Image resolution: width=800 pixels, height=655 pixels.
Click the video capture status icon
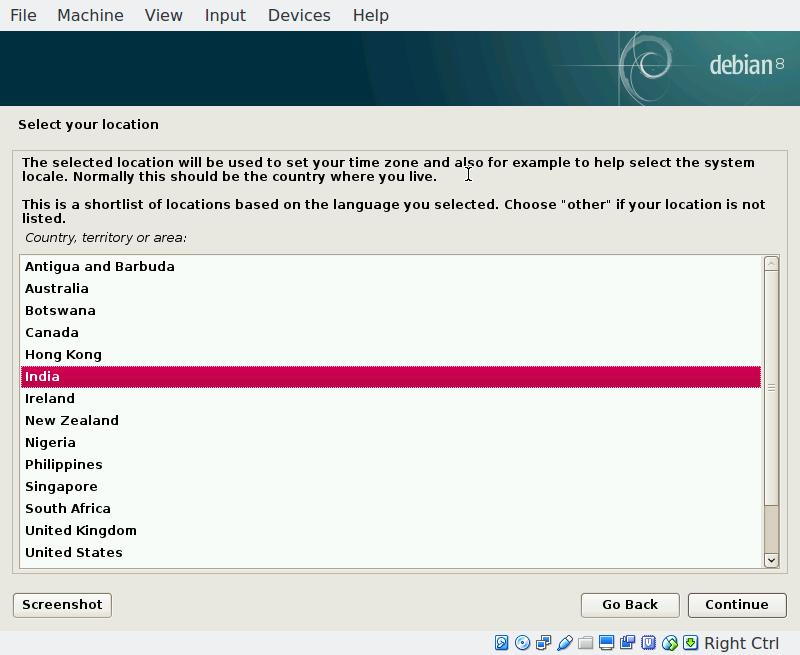[x=627, y=643]
